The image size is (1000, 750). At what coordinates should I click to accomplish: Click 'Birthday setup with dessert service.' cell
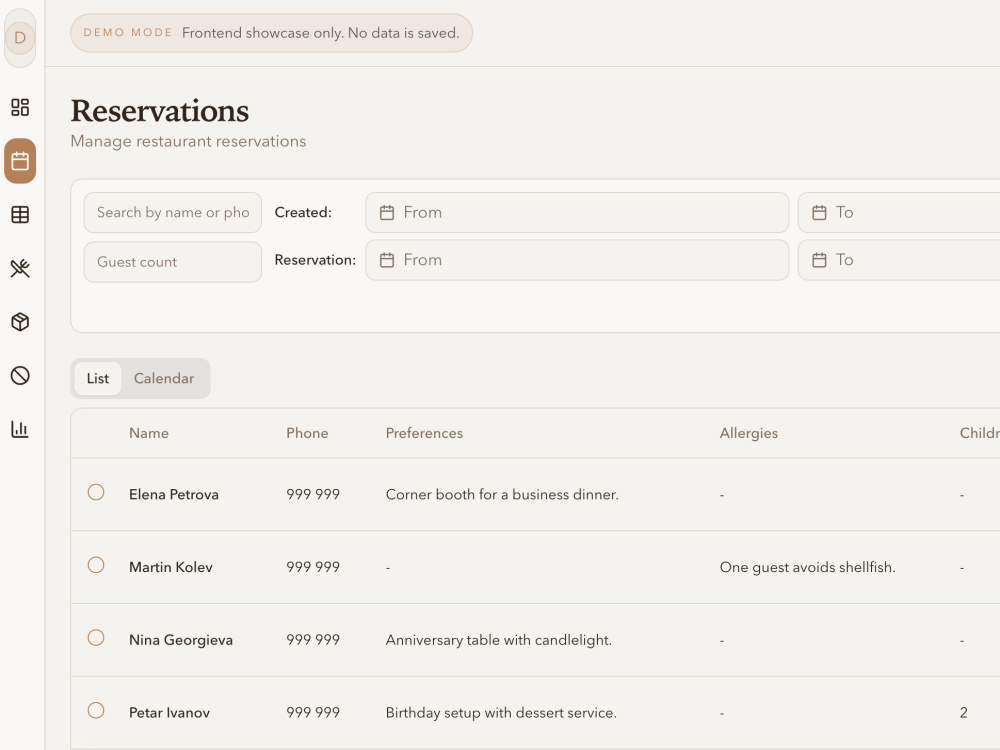(x=501, y=712)
